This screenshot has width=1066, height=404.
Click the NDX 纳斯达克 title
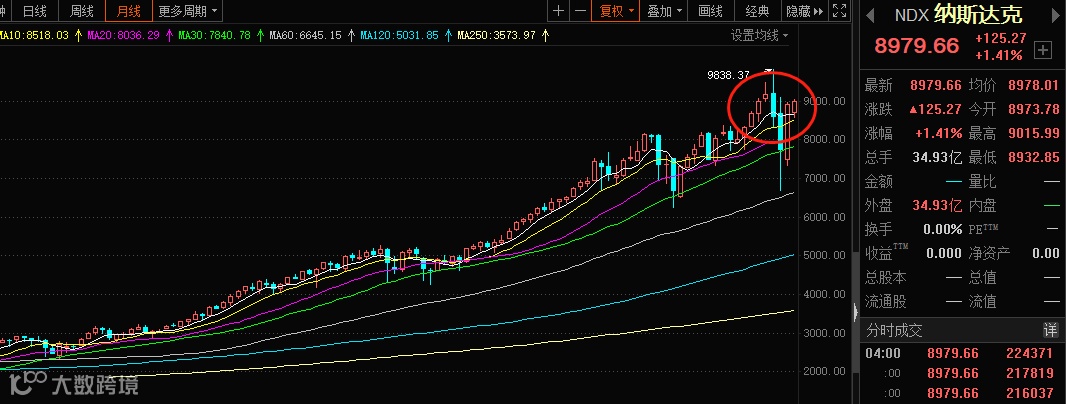(x=959, y=15)
